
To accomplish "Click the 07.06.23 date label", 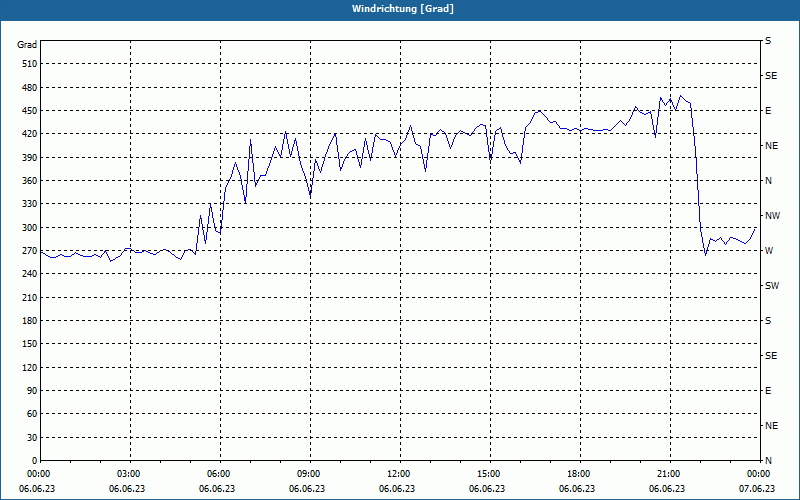I will [x=757, y=488].
